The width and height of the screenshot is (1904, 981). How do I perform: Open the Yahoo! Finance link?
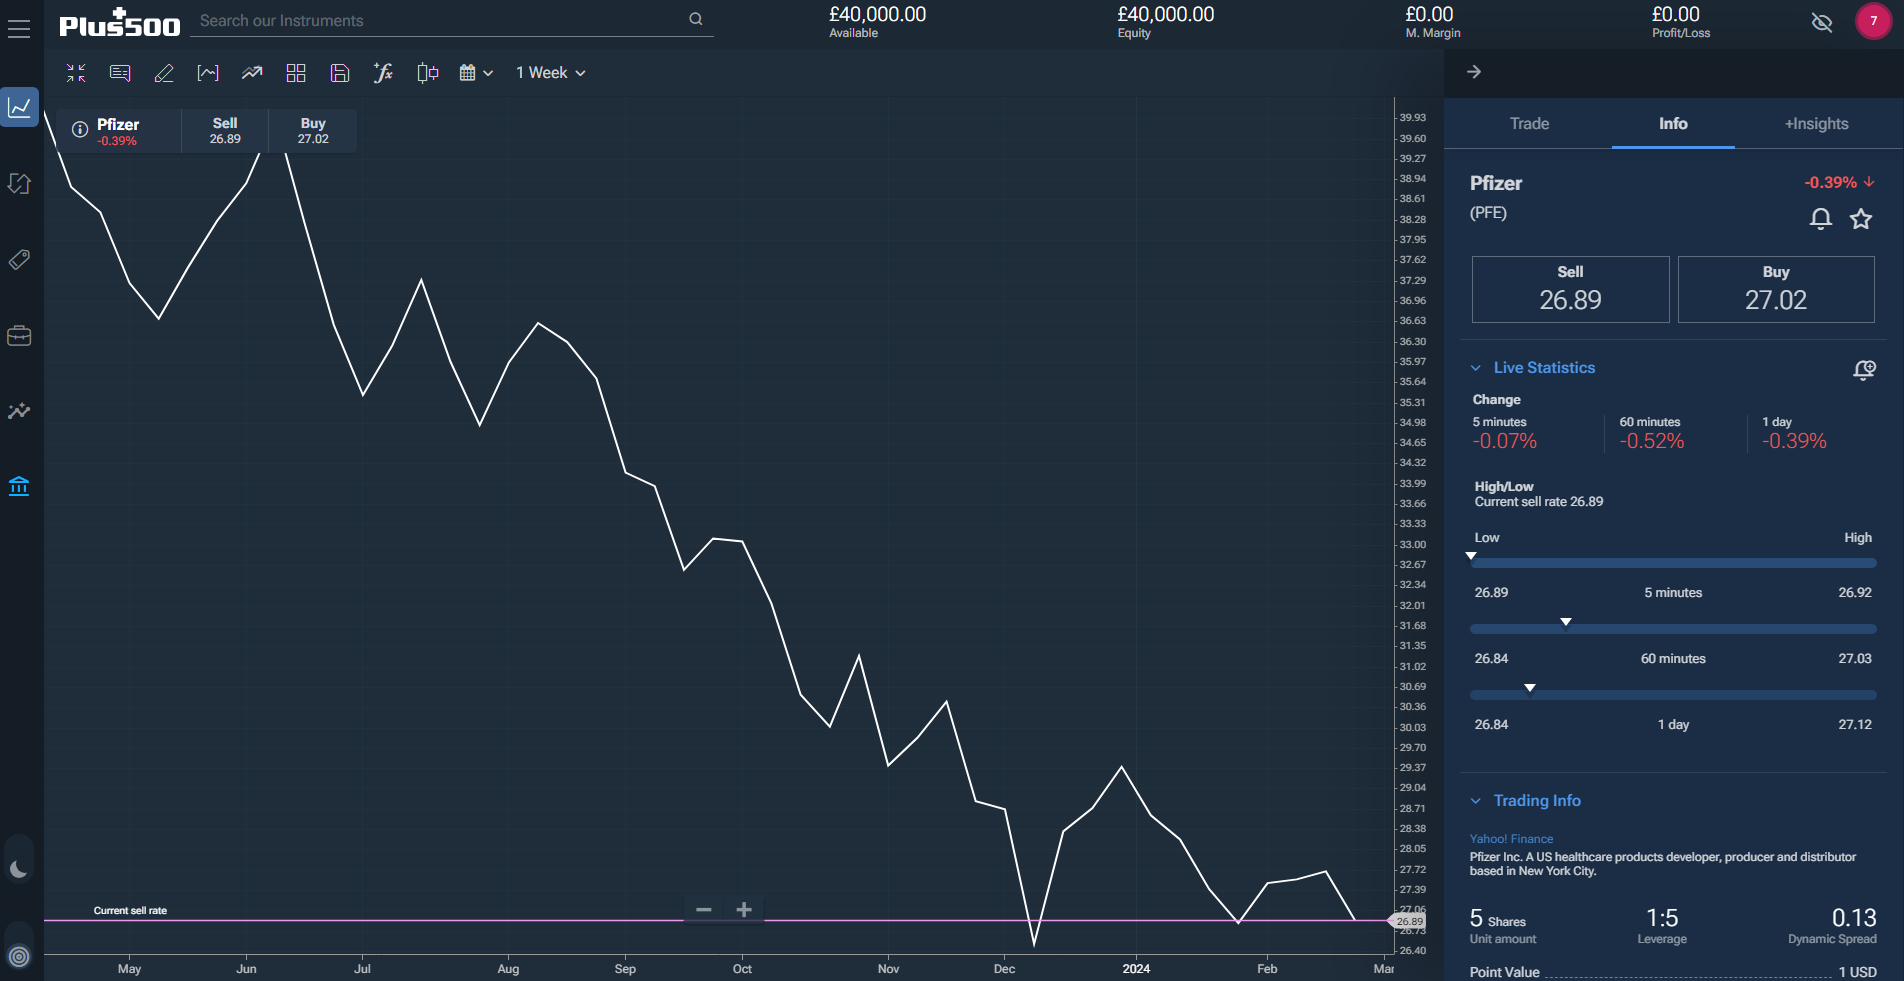click(1511, 839)
